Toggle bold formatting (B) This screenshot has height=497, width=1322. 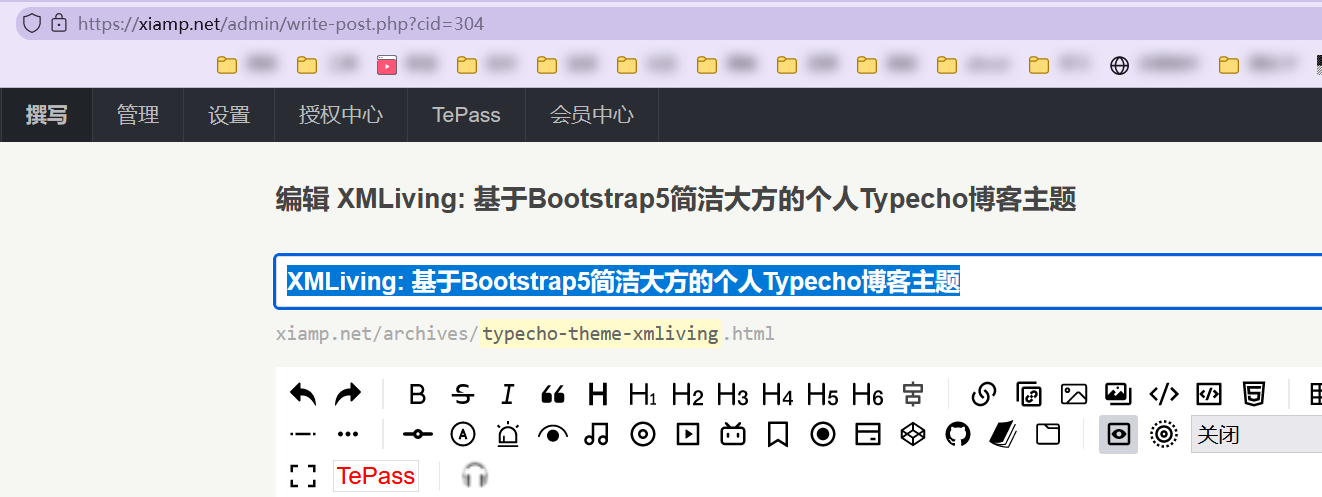(418, 394)
